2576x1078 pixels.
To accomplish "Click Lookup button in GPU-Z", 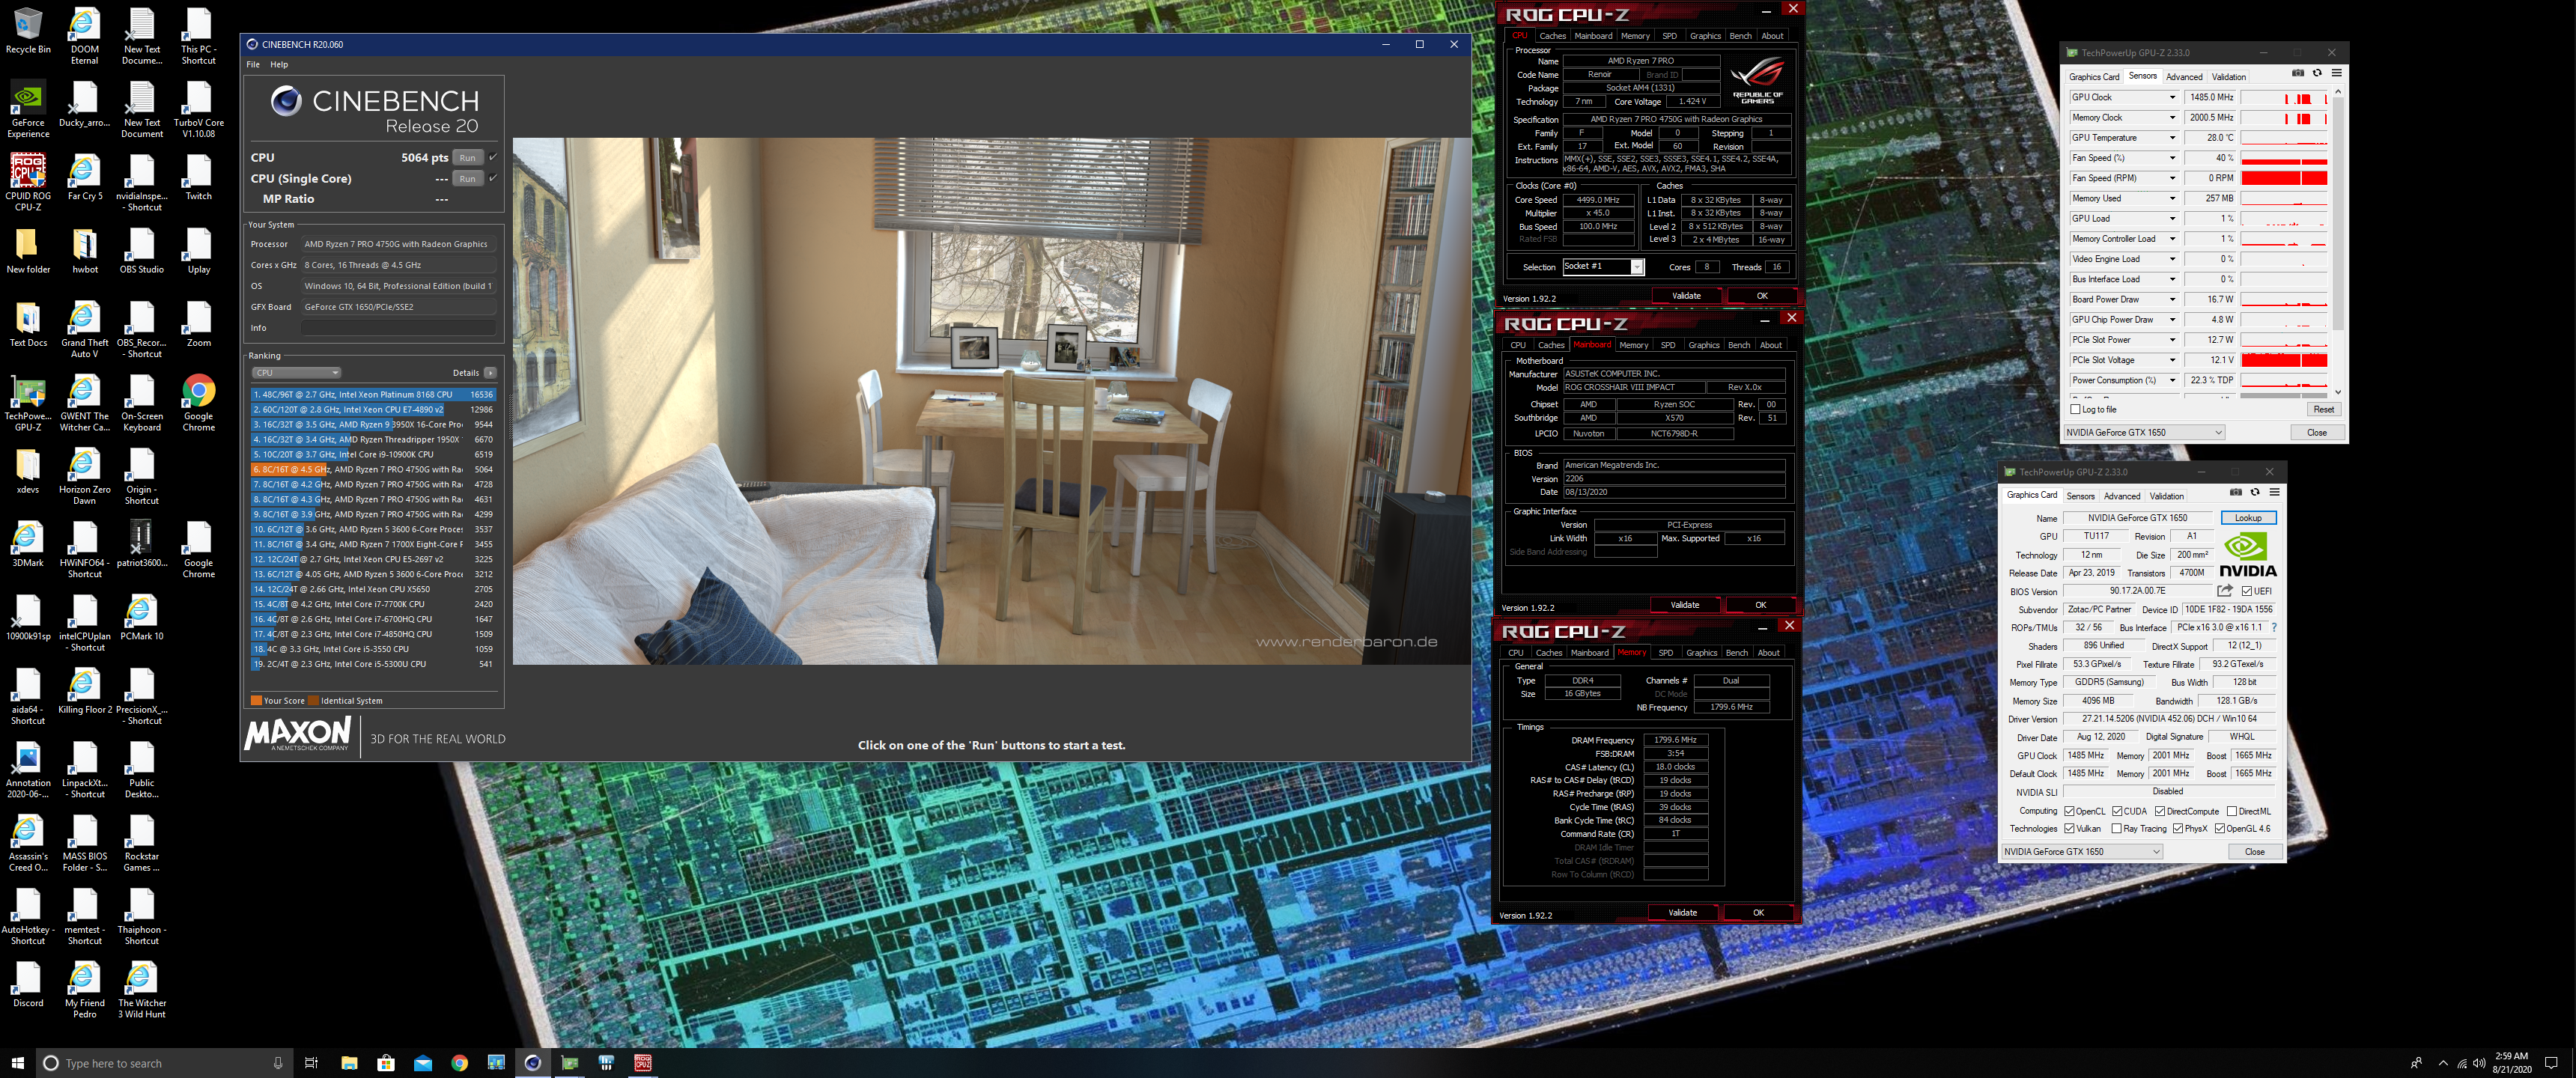I will click(2248, 518).
